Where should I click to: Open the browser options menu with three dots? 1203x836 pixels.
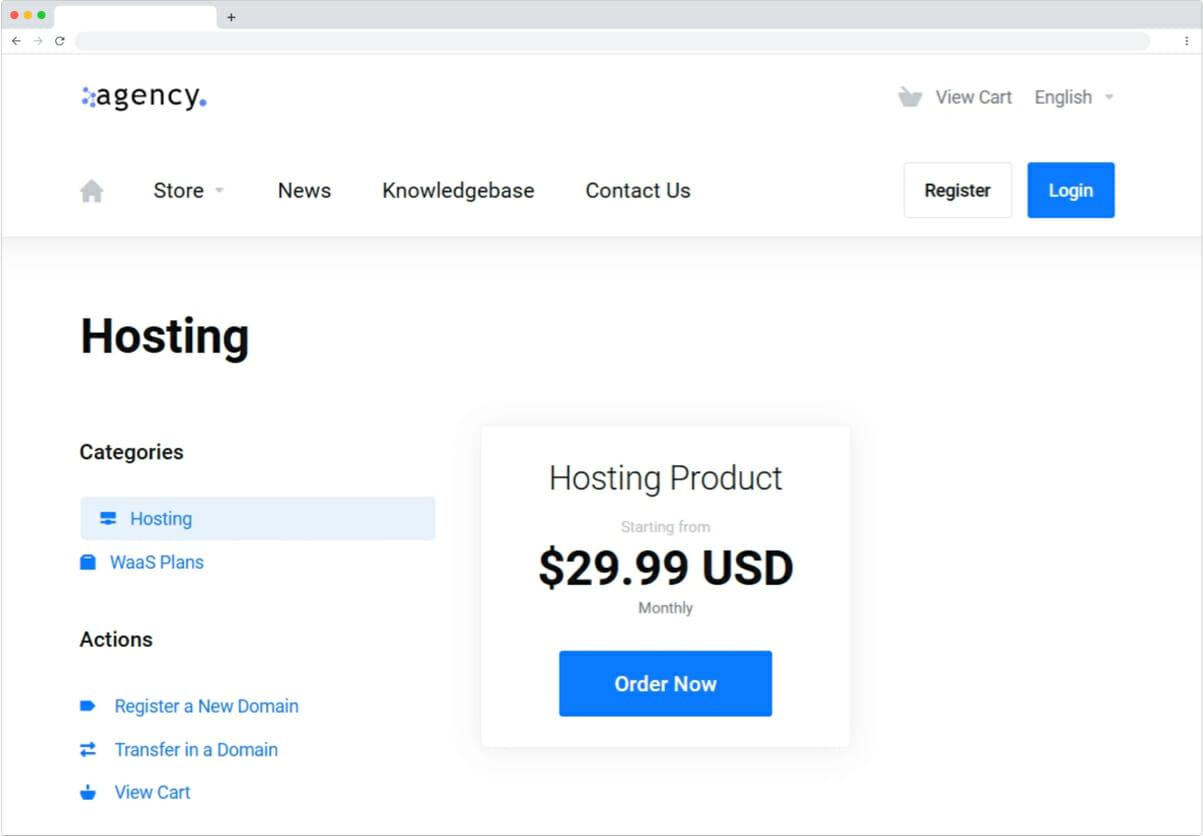[x=1186, y=41]
